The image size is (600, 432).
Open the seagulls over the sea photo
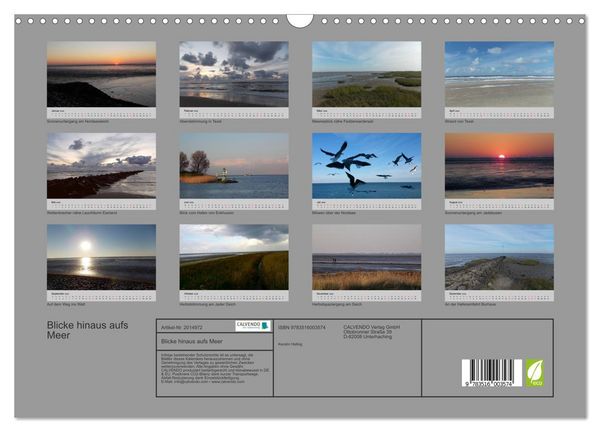[367, 165]
